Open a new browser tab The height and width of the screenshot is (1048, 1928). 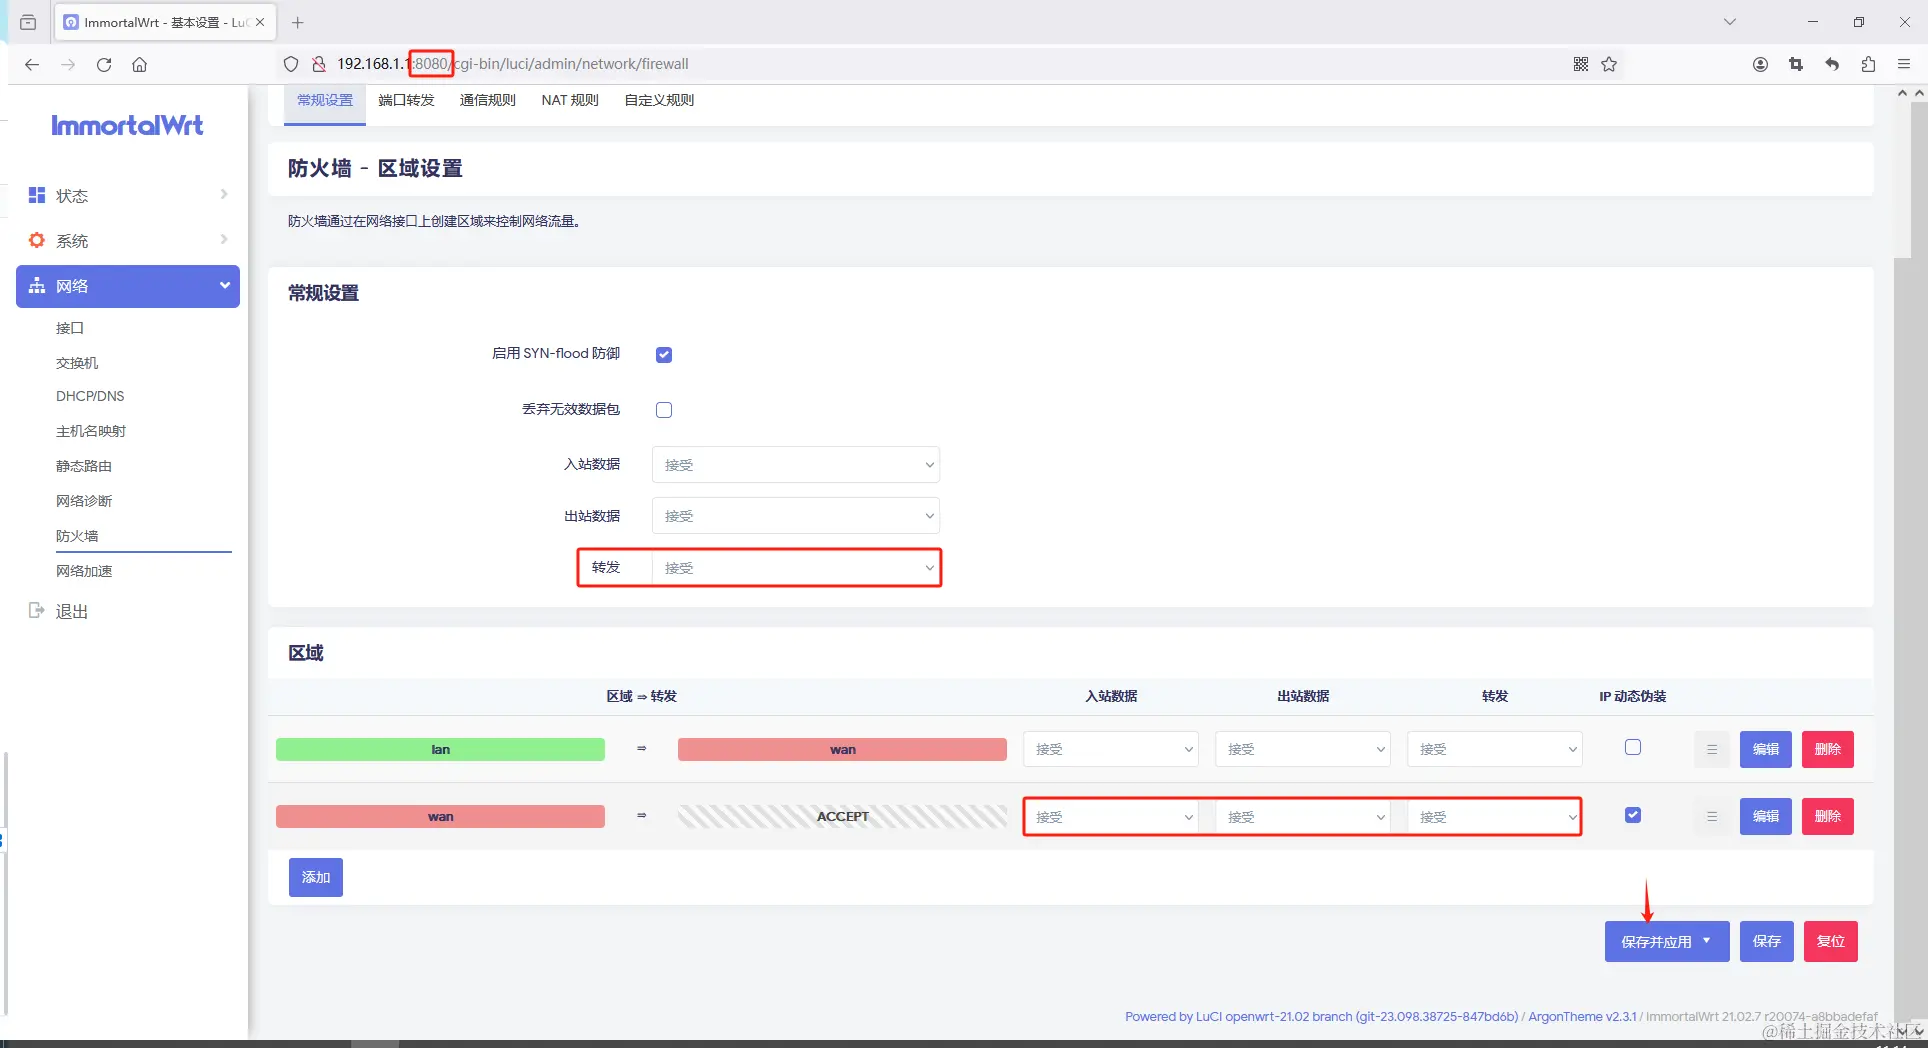click(297, 22)
